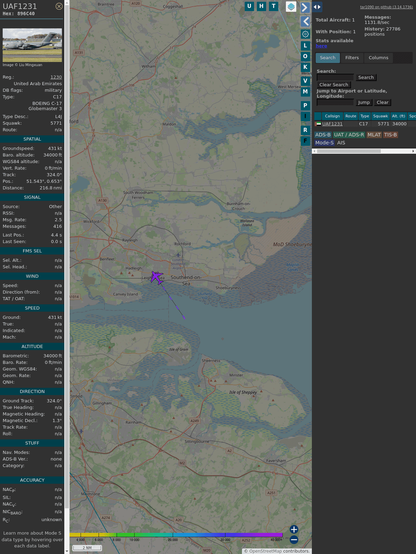416x554 pixels.
Task: Click the Pos.: 51.543°, 0.653° value
Action: tap(44, 181)
